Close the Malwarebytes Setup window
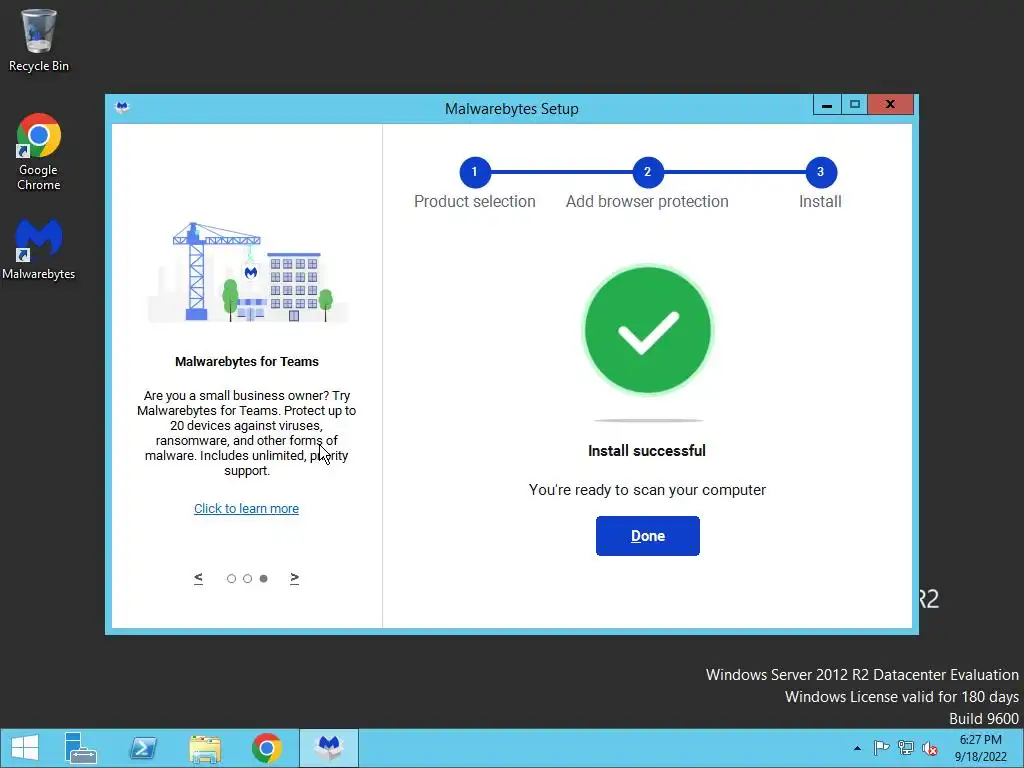The height and width of the screenshot is (768, 1024). coord(890,104)
